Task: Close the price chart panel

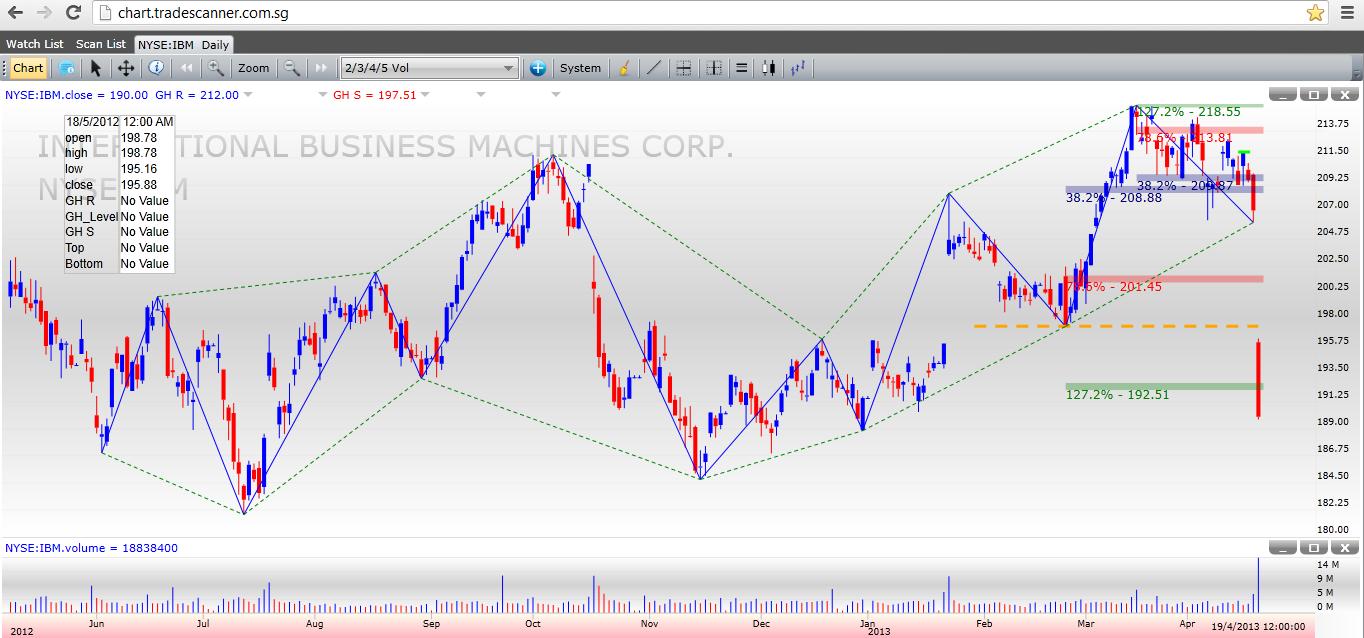Action: (1344, 94)
